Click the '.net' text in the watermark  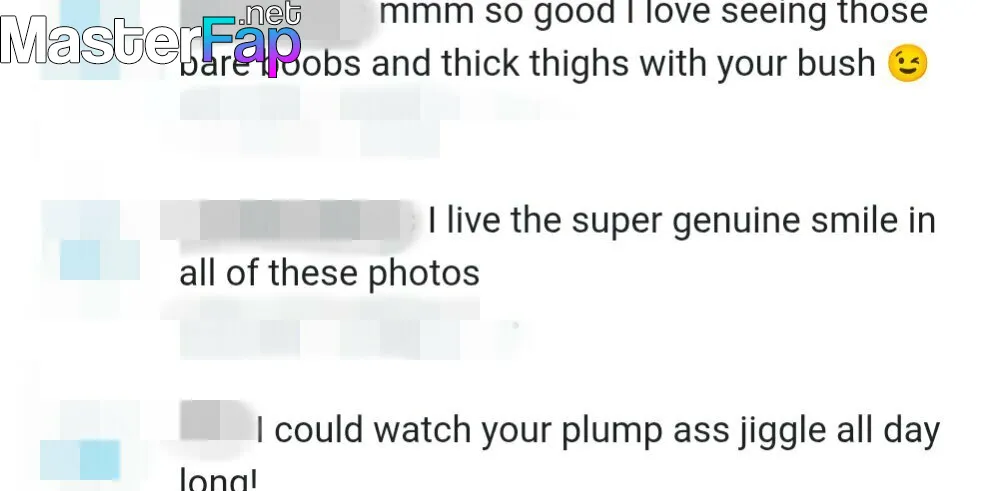point(271,14)
